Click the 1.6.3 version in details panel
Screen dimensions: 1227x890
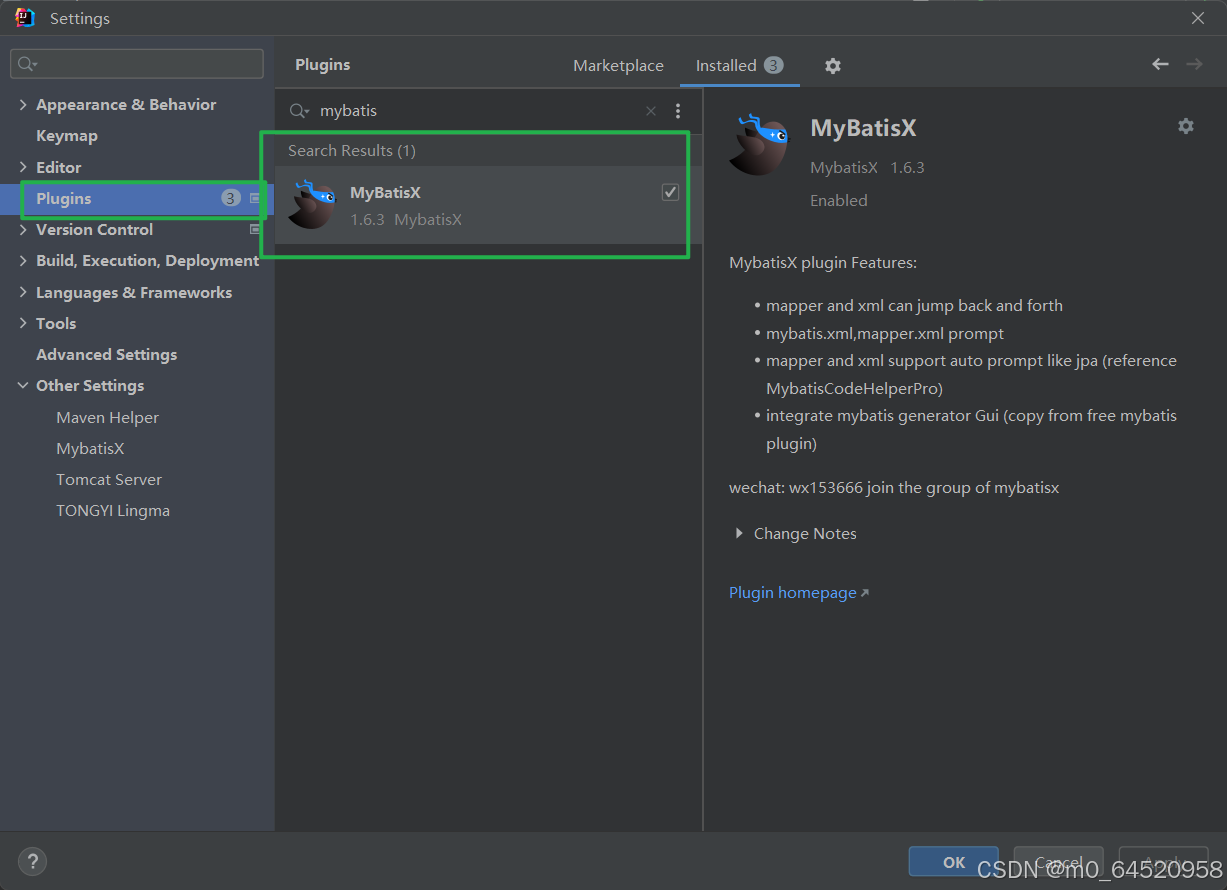[907, 168]
